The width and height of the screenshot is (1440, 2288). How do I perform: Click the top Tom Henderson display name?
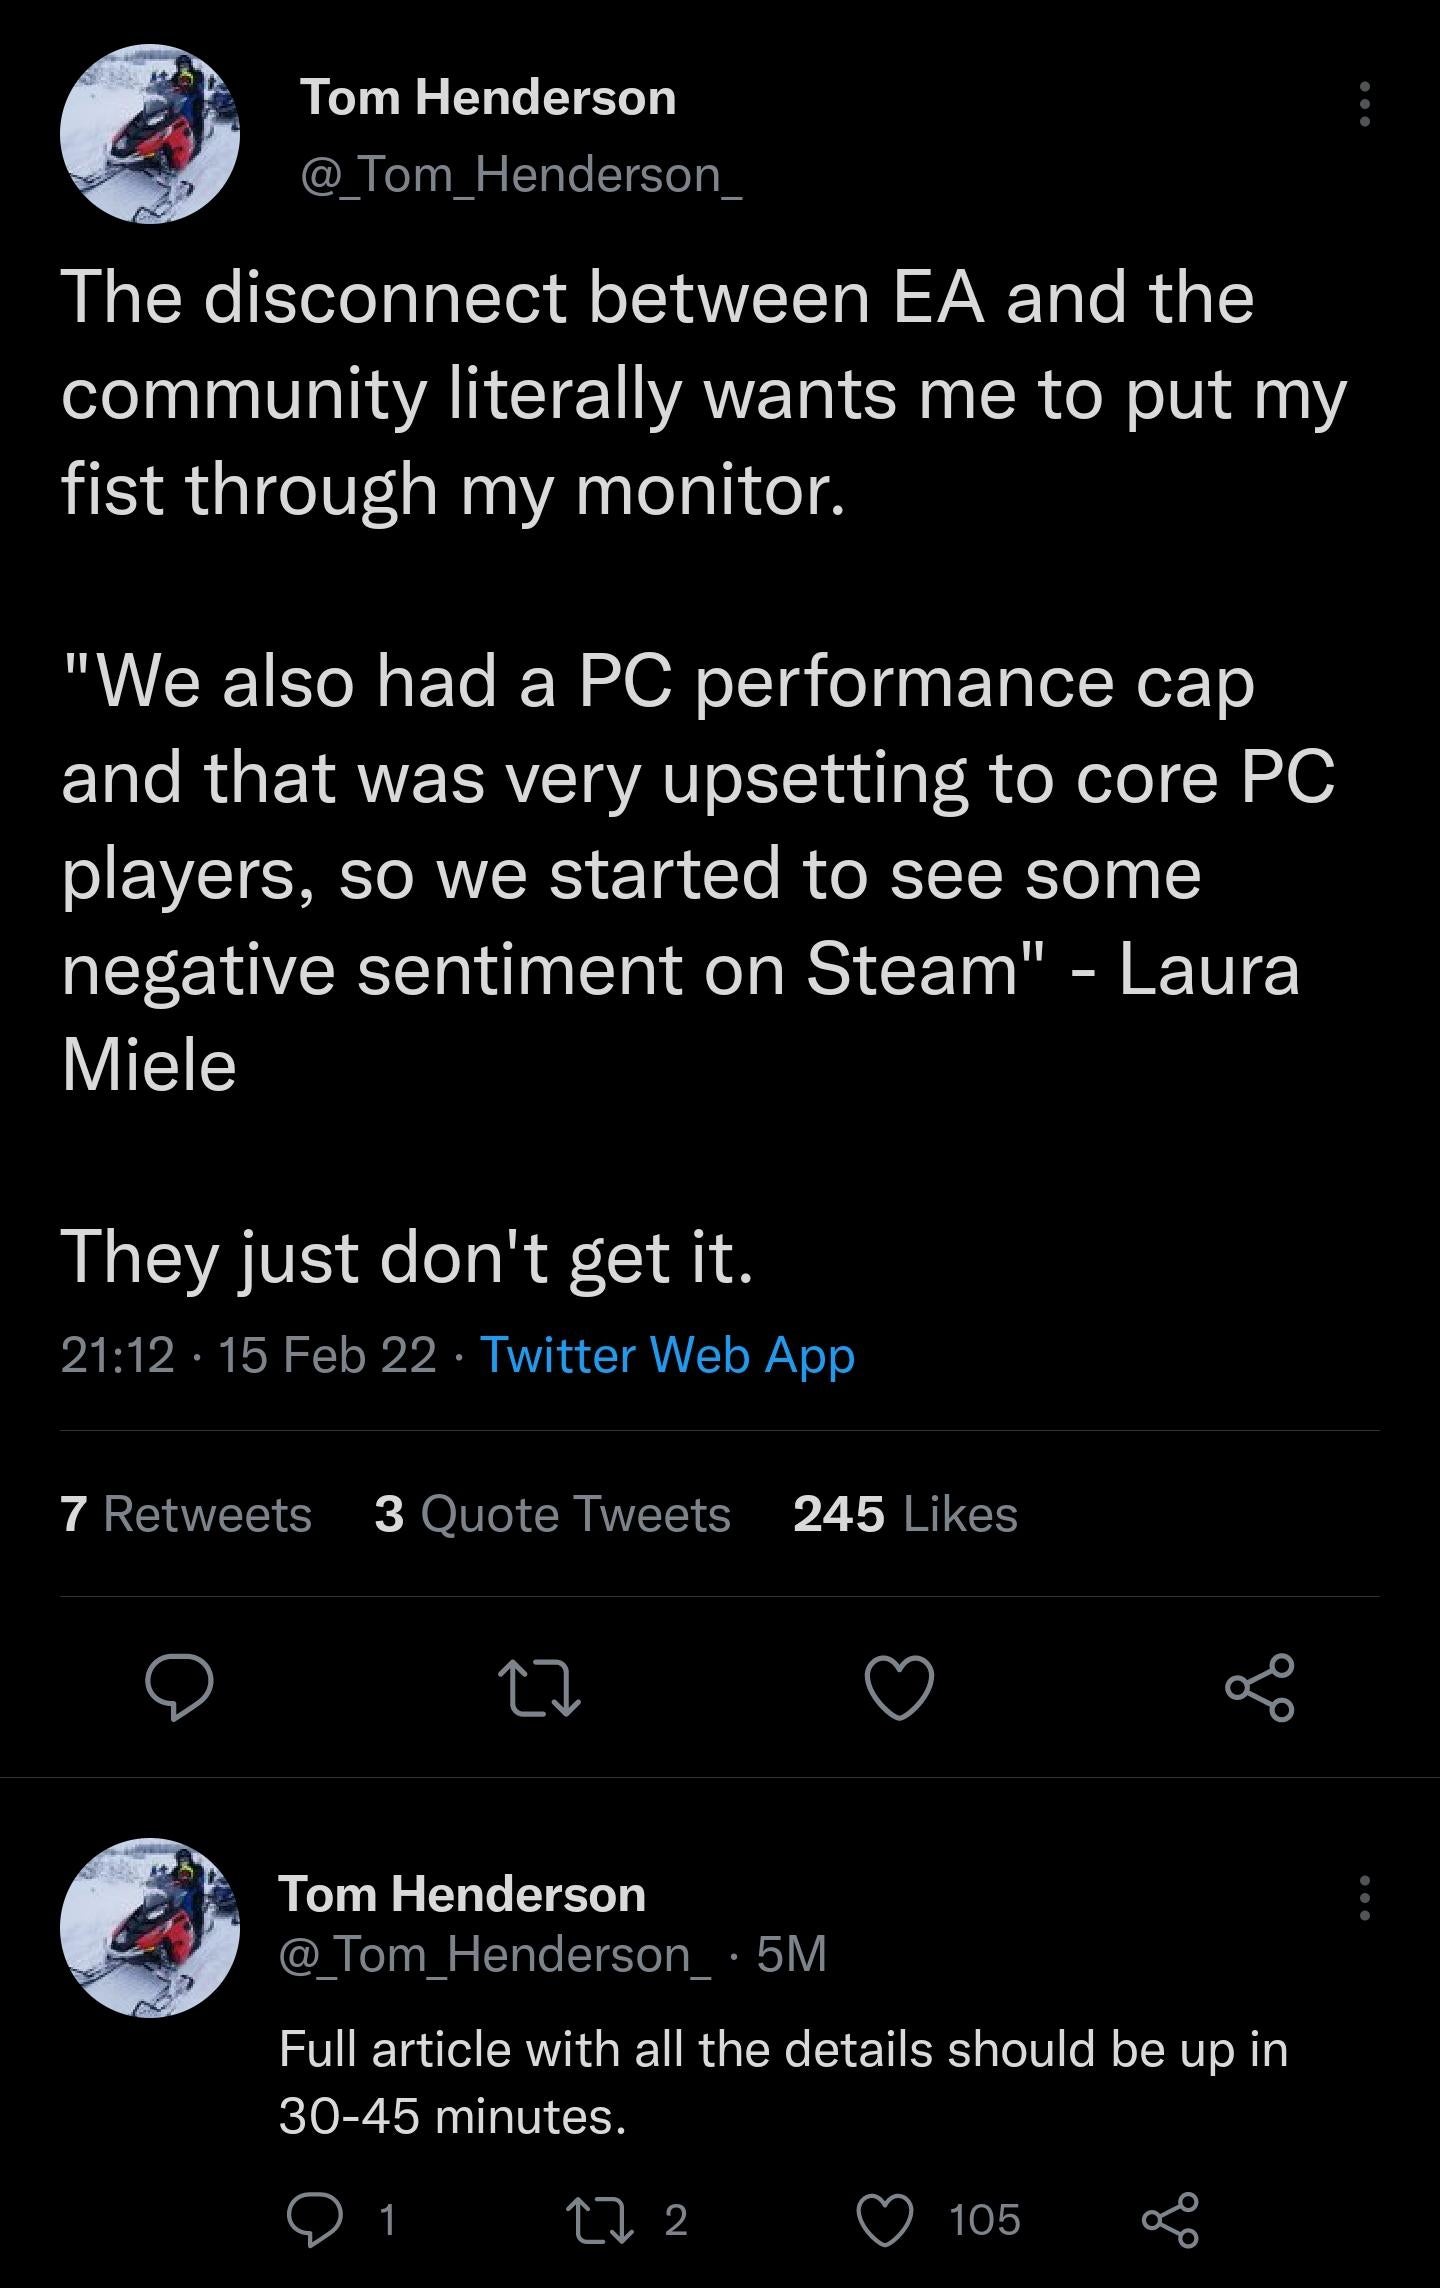tap(488, 98)
